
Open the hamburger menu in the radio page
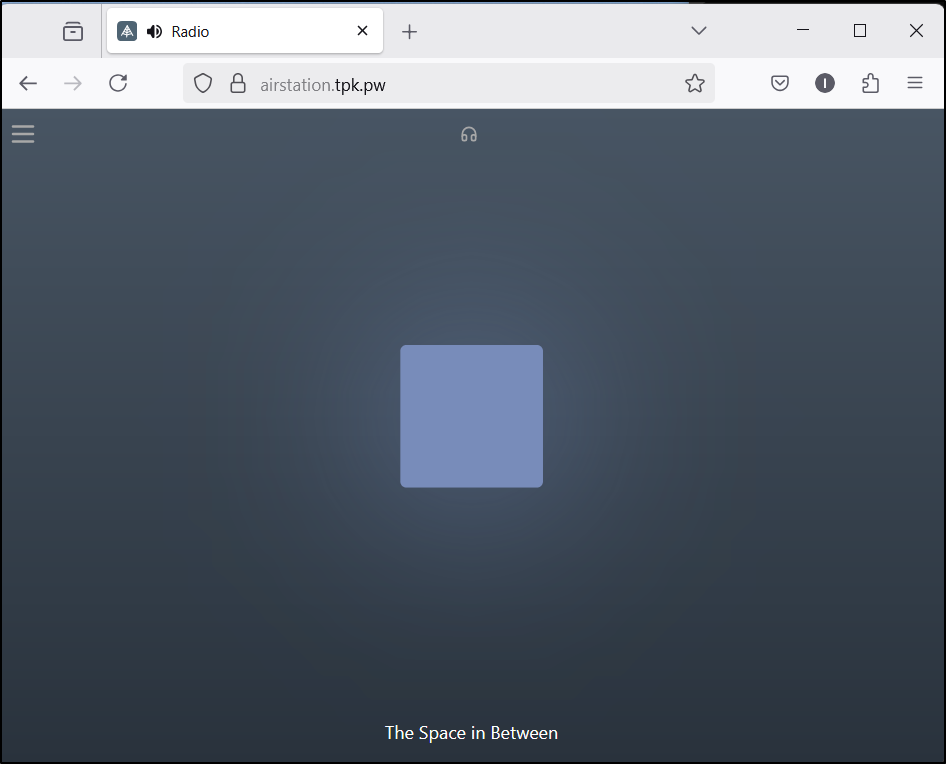click(x=23, y=133)
